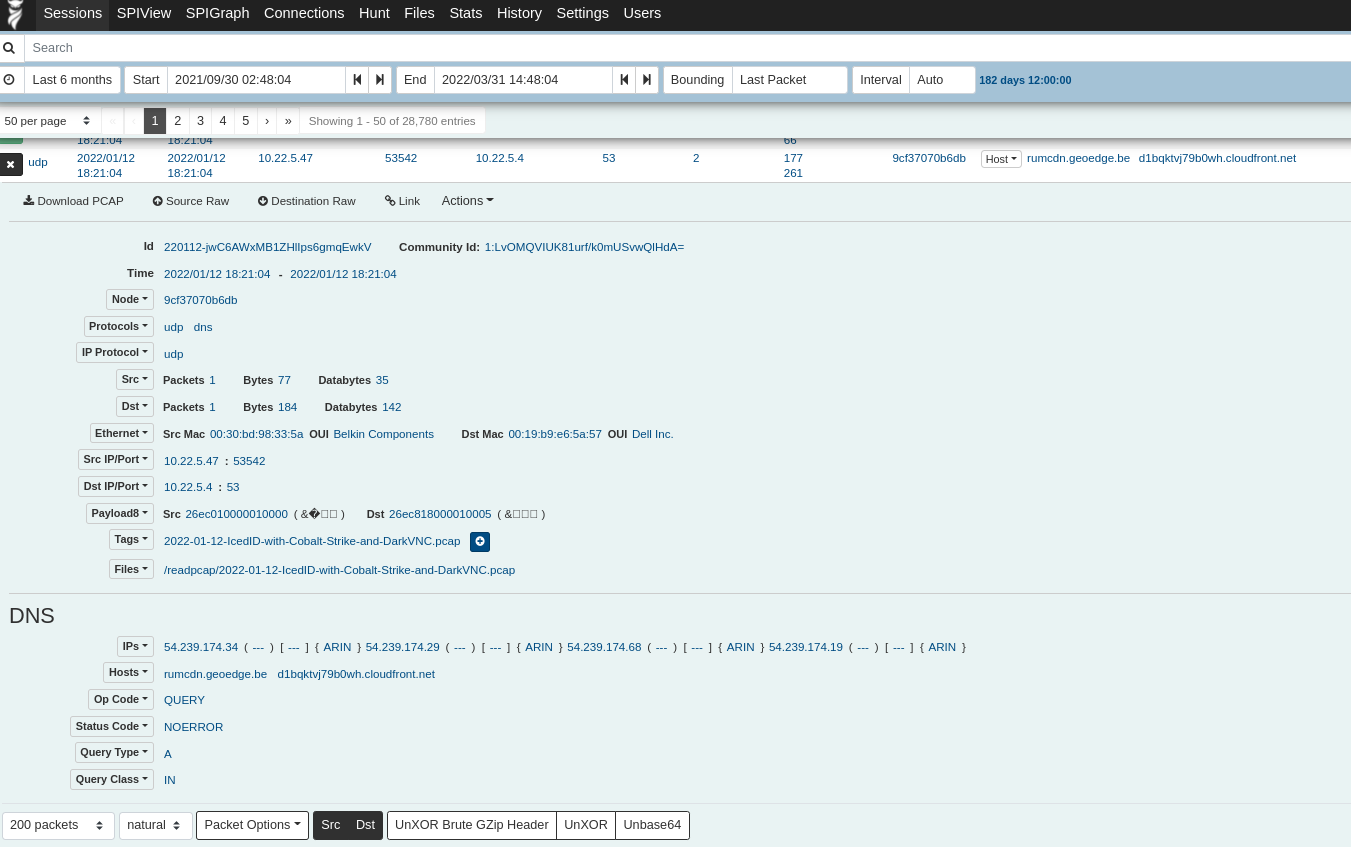Click the Dell Inc. OUI link
The width and height of the screenshot is (1351, 847).
pos(653,434)
